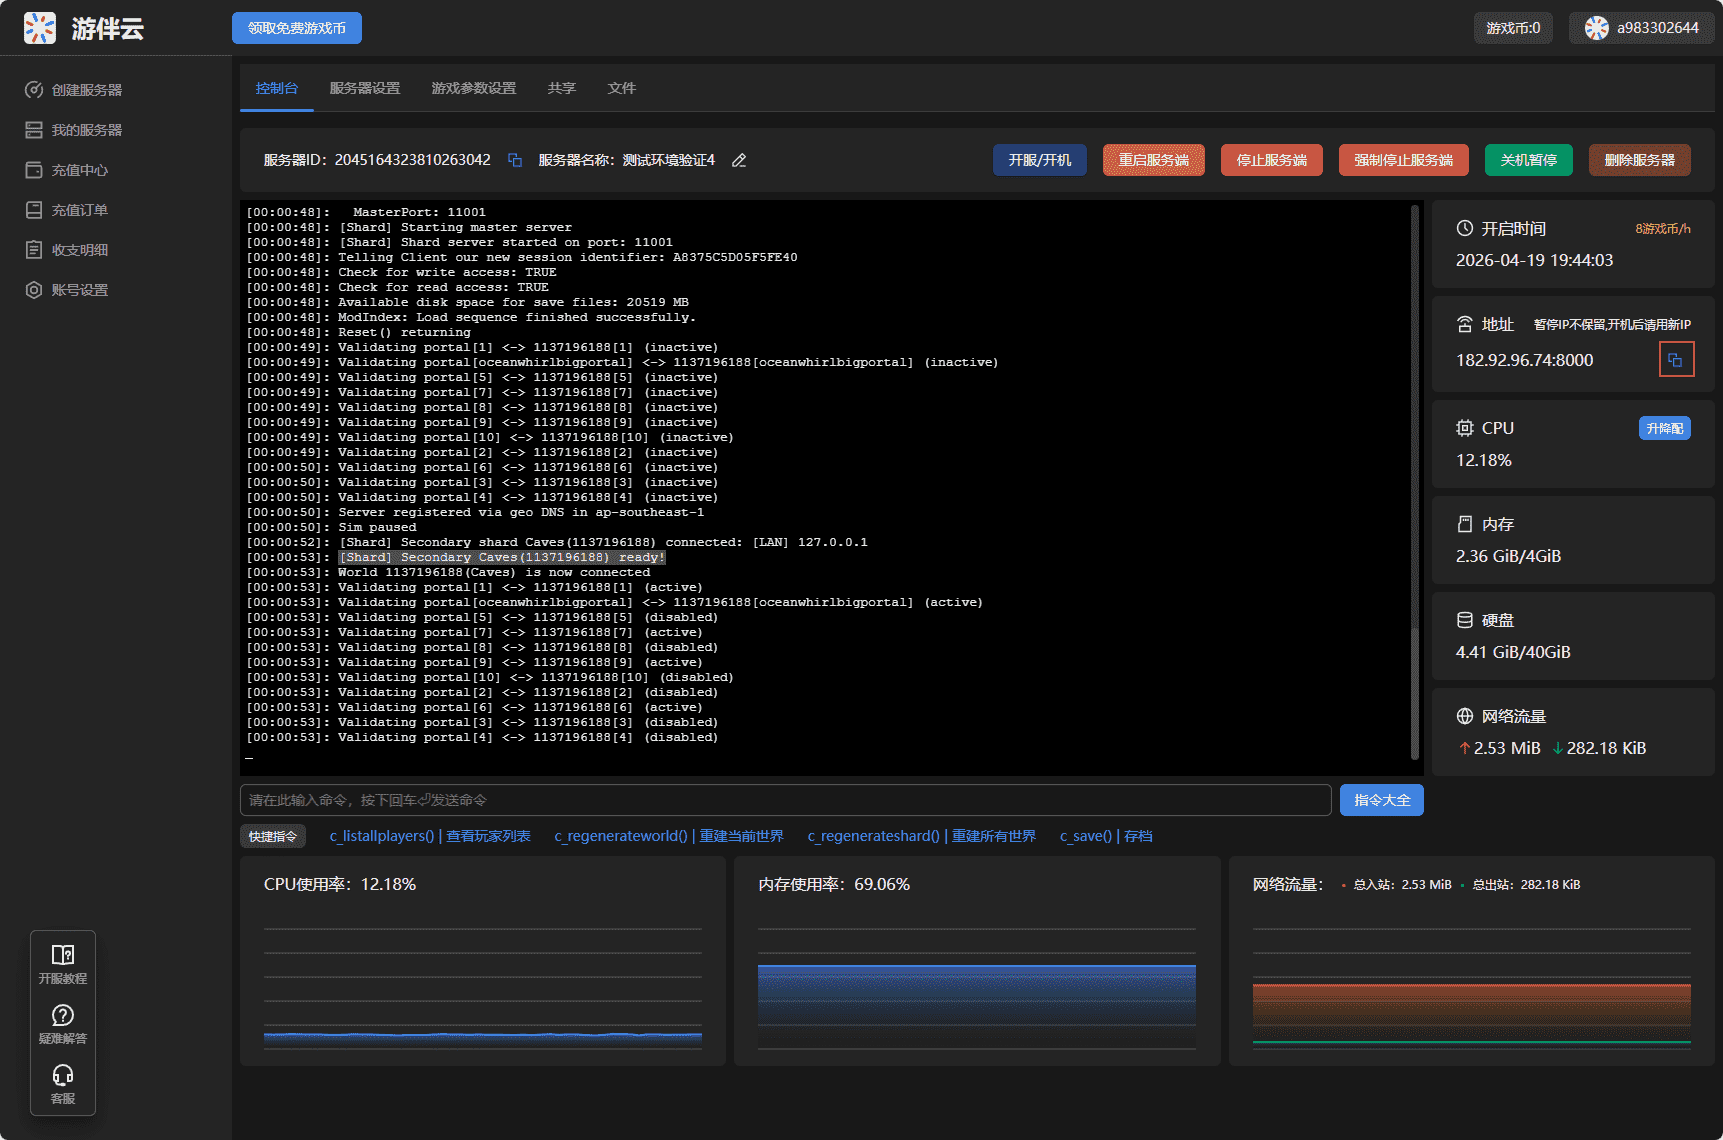The height and width of the screenshot is (1140, 1723).
Task: Click the 领取免费游戏币 button
Action: coord(297,28)
